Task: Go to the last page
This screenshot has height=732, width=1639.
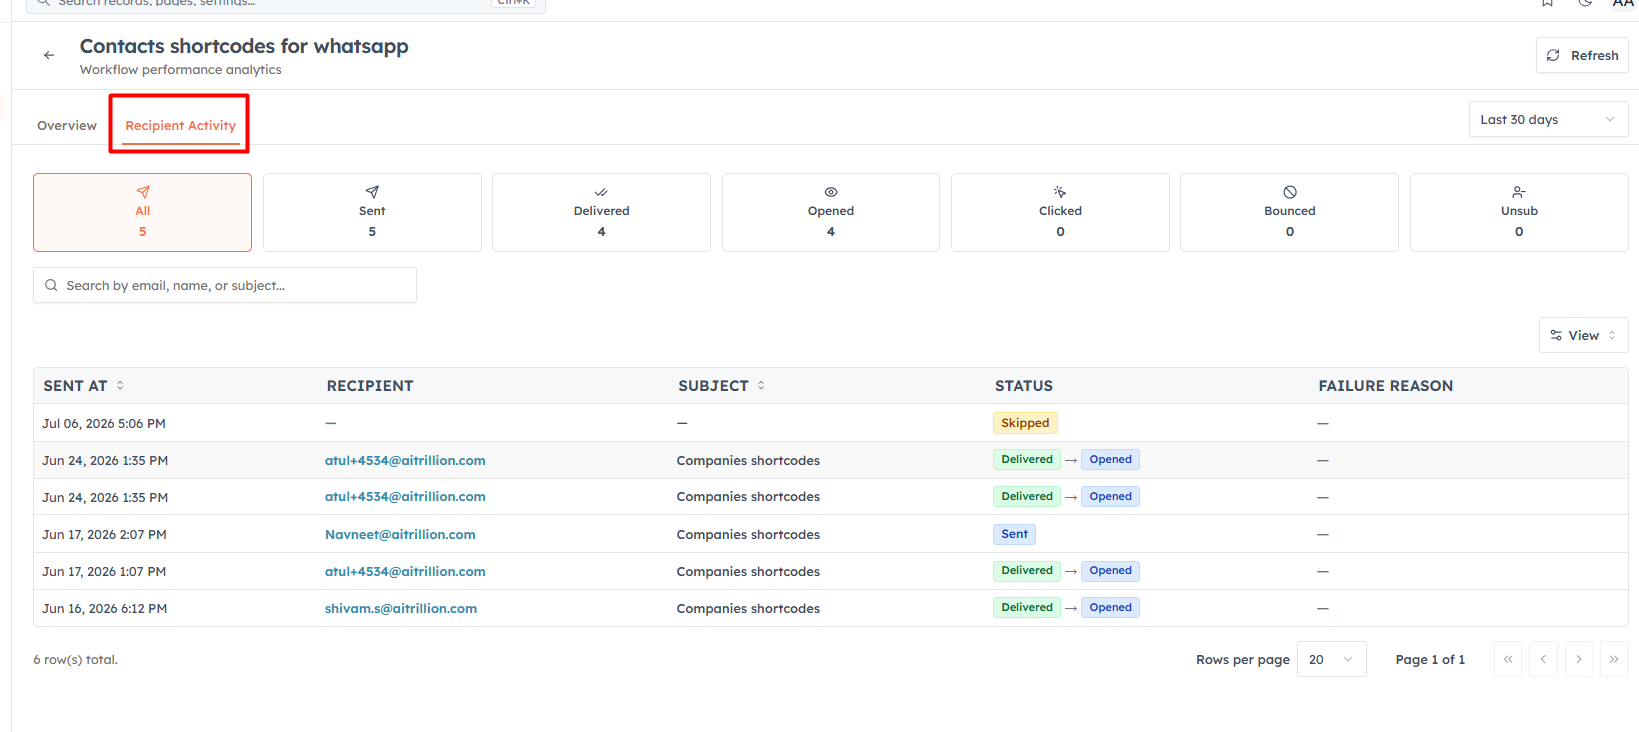Action: (1614, 659)
